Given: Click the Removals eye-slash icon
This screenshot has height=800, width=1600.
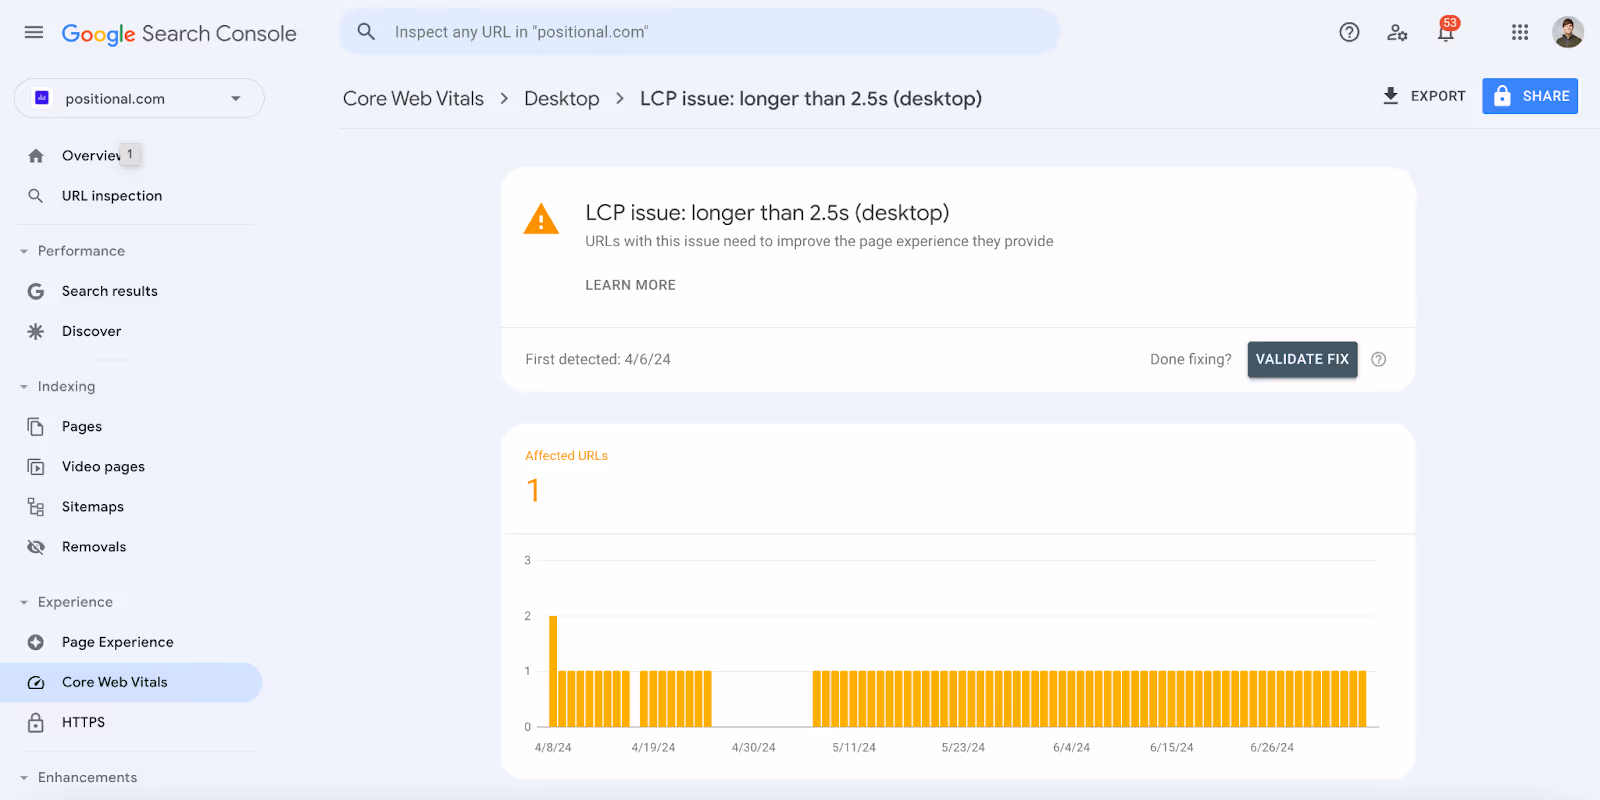Looking at the screenshot, I should pyautogui.click(x=36, y=547).
